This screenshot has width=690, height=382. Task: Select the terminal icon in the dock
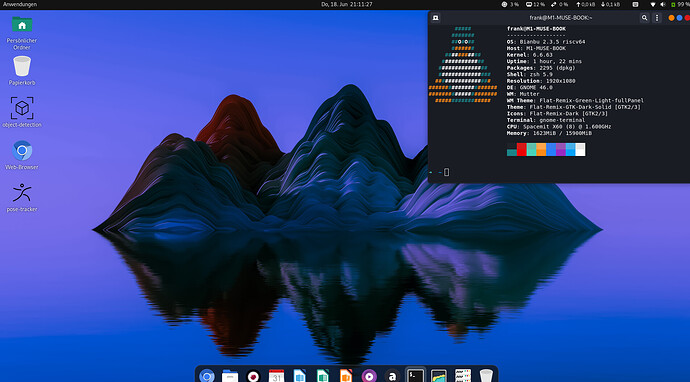pos(415,375)
